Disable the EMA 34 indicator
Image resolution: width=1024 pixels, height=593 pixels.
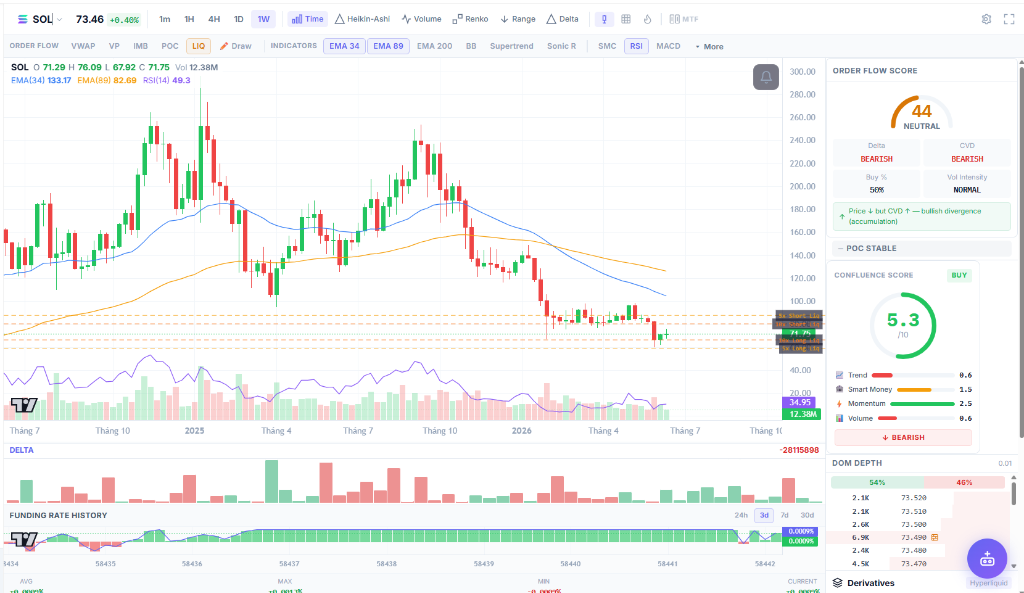pos(344,46)
